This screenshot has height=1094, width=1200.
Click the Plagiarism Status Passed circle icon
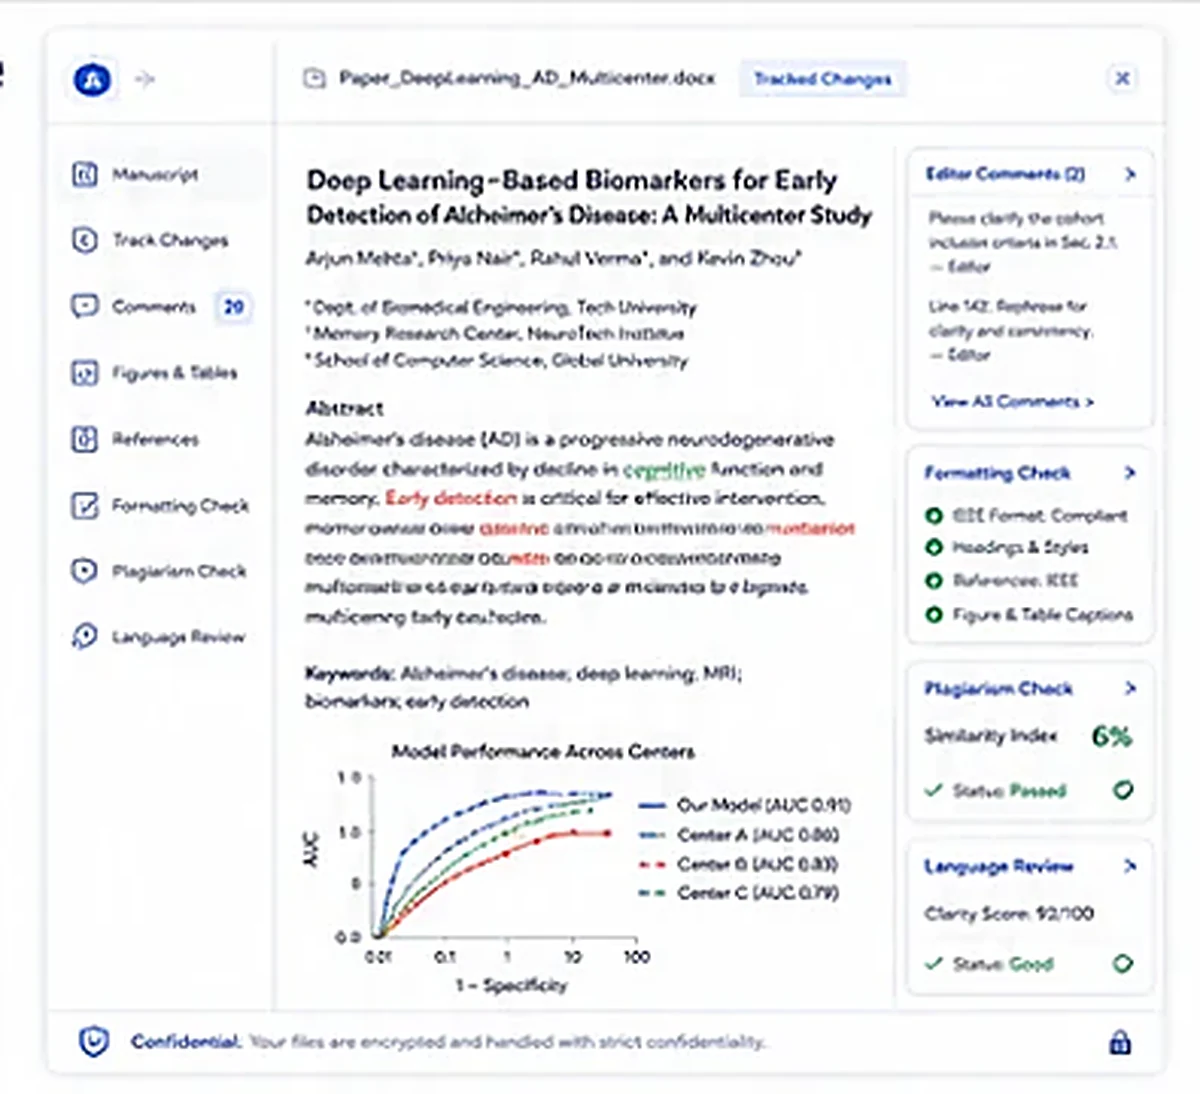click(x=1123, y=790)
